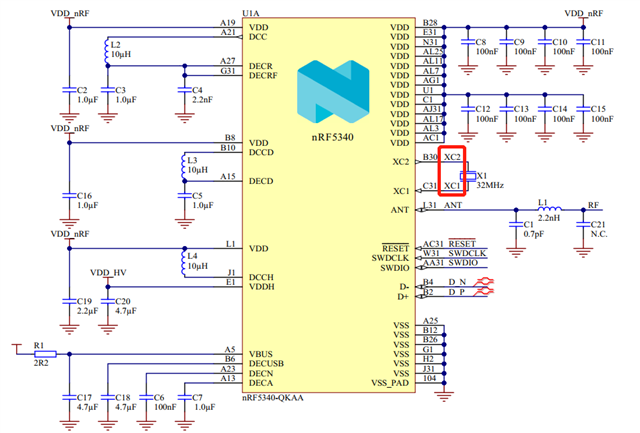Image resolution: width=640 pixels, height=433 pixels.
Task: Click pin number B28
Action: (430, 23)
